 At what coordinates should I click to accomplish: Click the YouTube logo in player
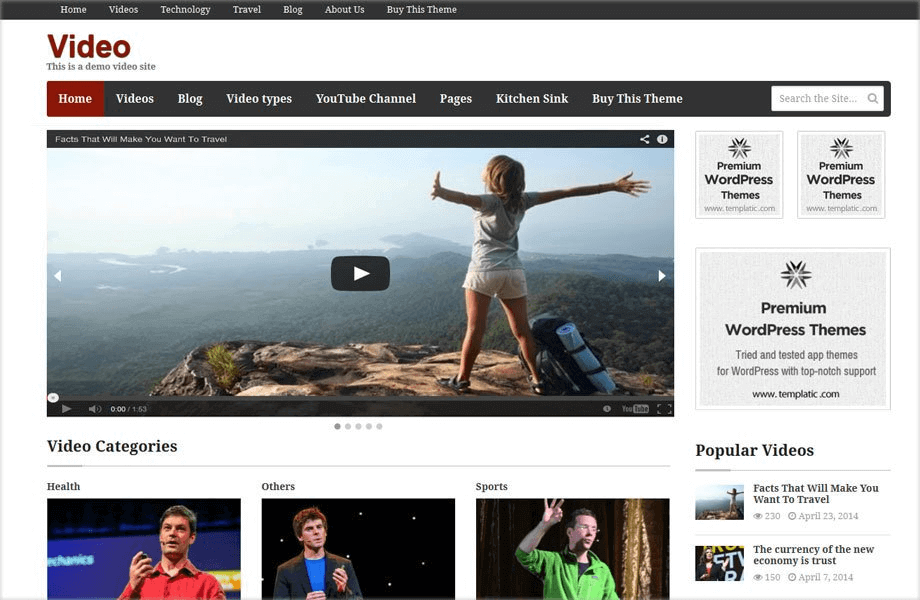(x=635, y=409)
